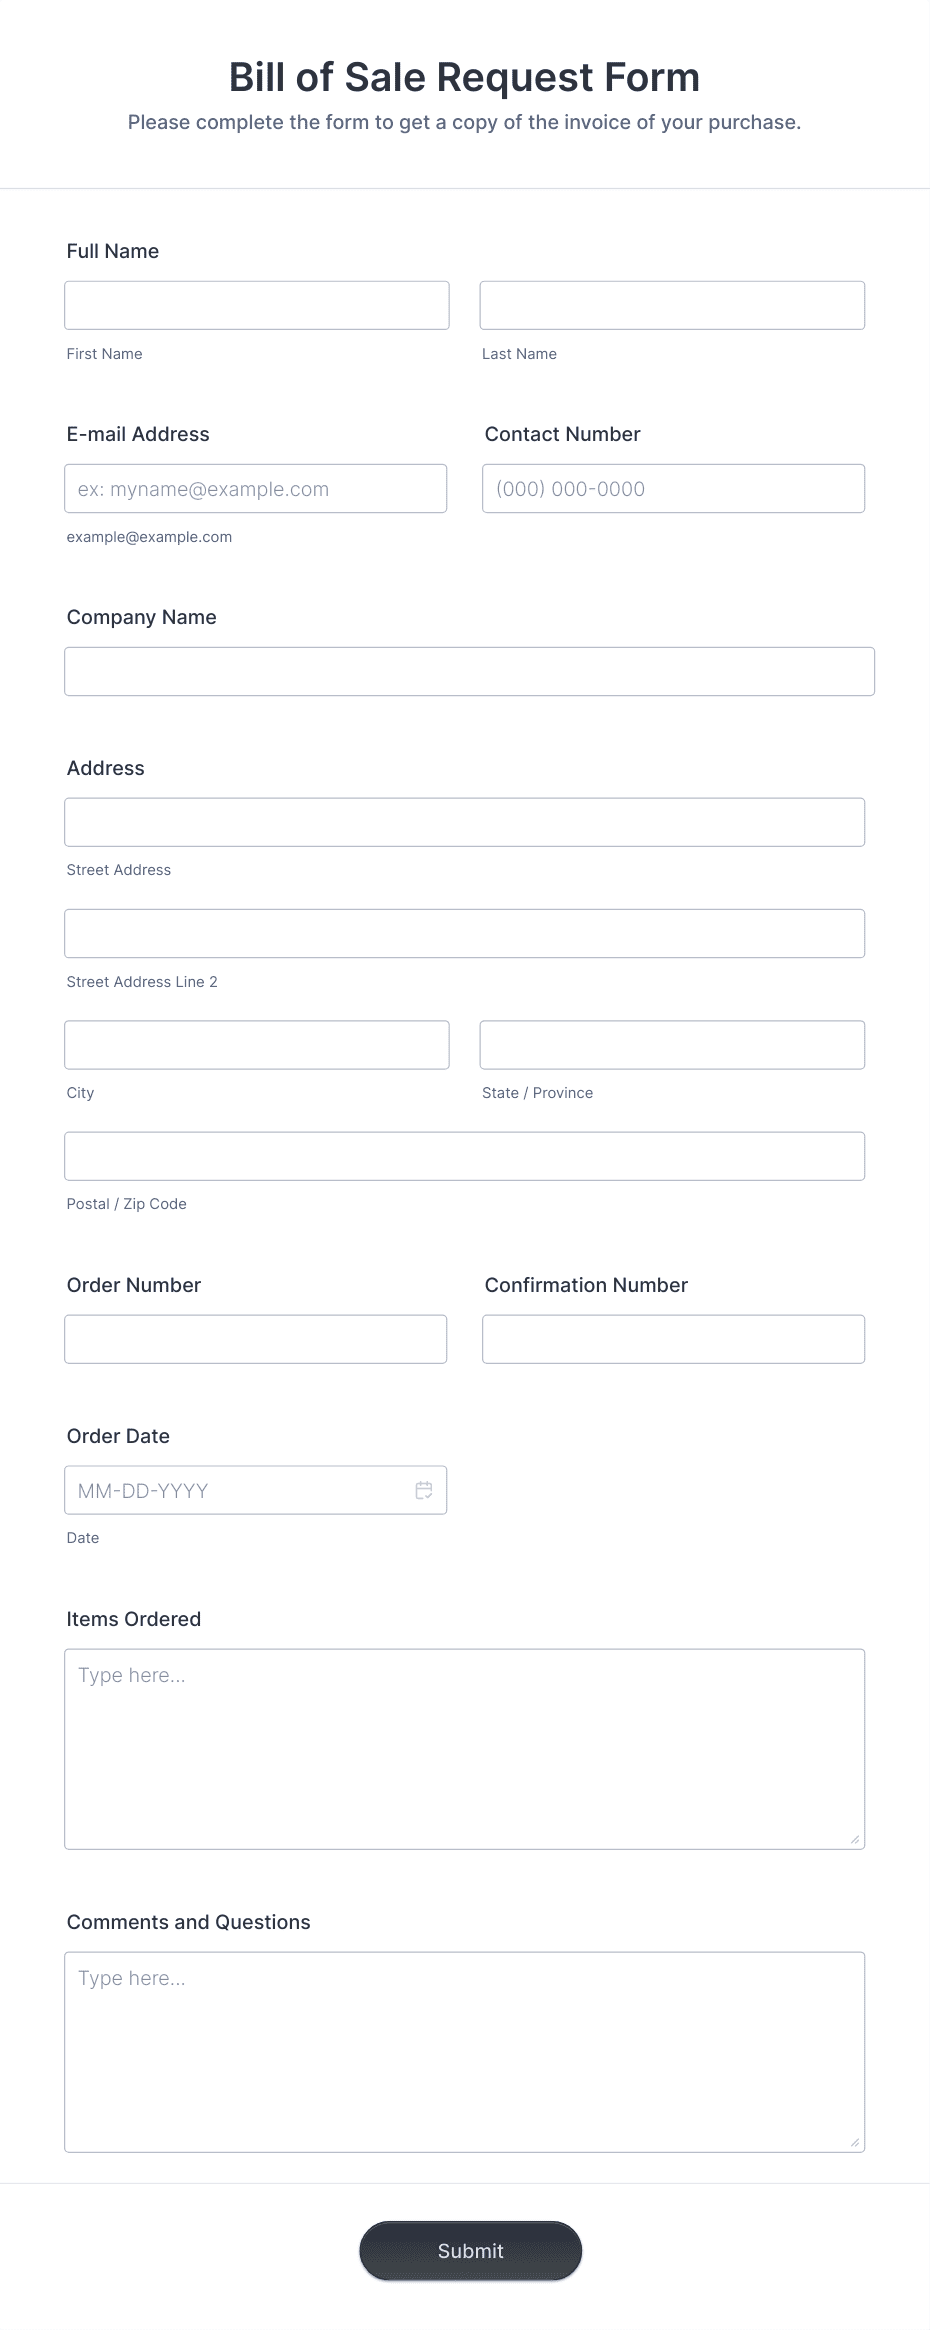Focus the State / Province input box
The image size is (930, 2330).
click(x=672, y=1045)
